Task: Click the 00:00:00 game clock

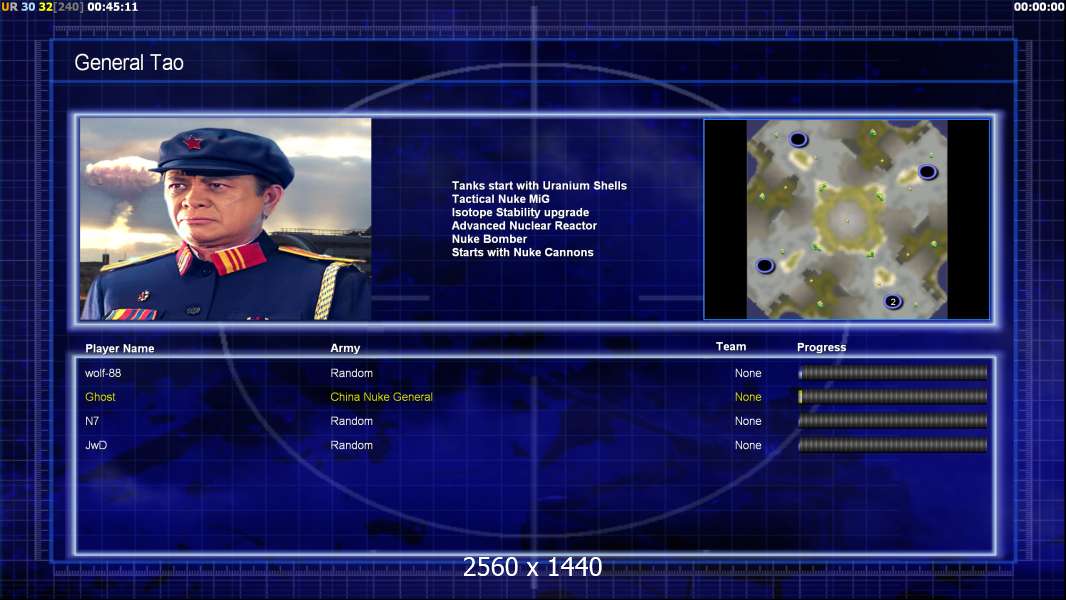Action: pyautogui.click(x=1039, y=7)
